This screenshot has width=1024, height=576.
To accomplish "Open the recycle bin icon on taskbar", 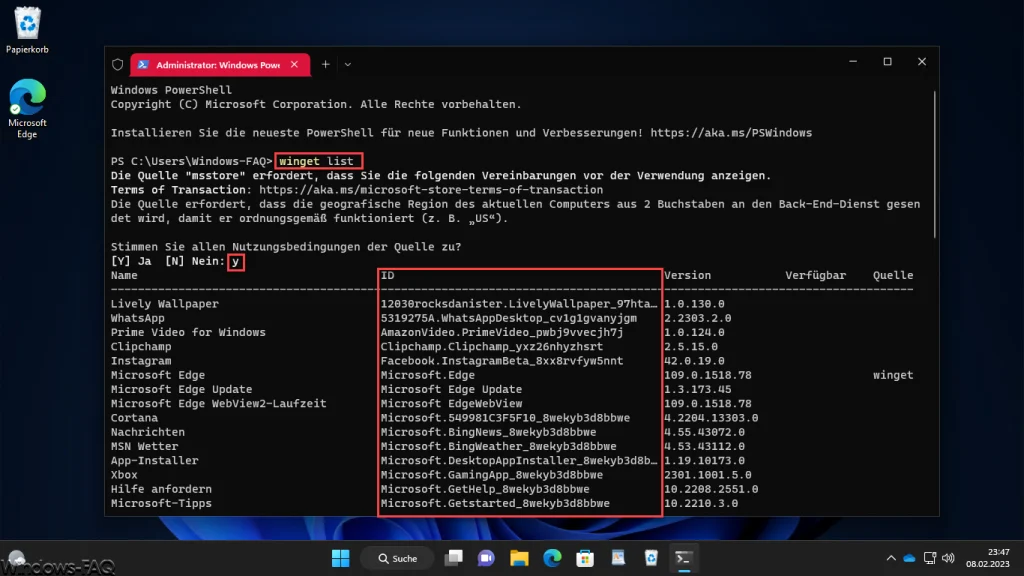I will click(651, 558).
